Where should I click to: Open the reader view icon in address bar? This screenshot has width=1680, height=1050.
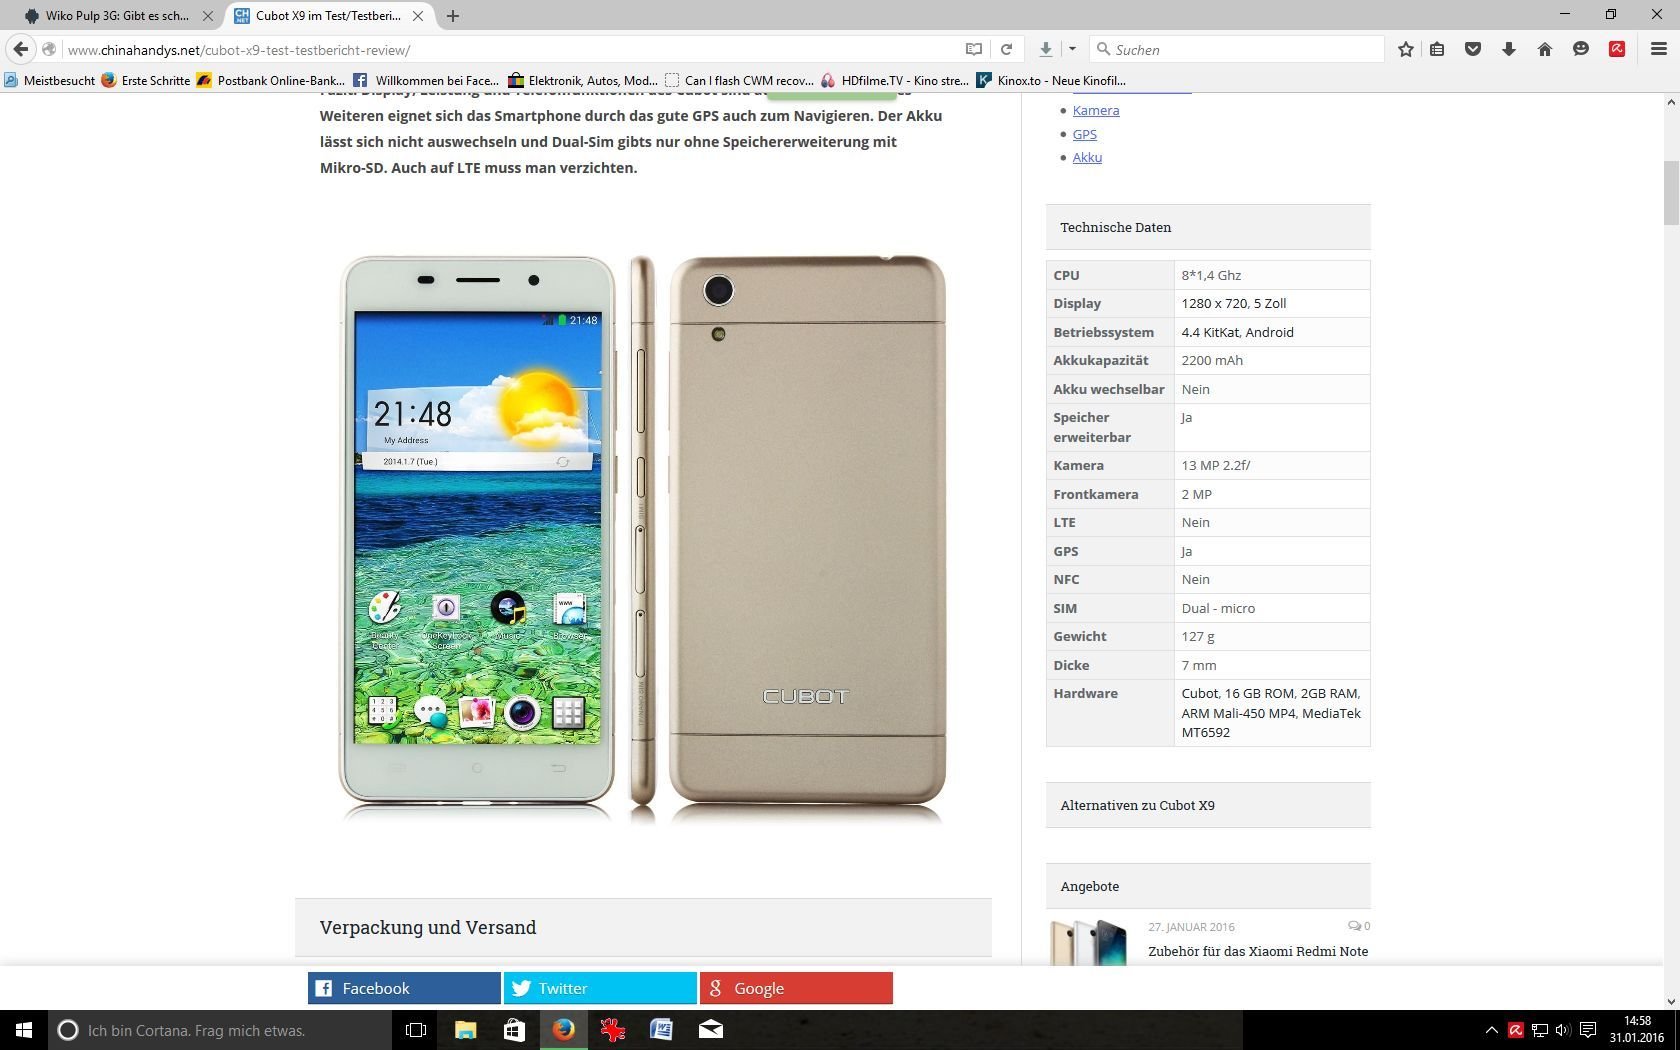click(x=973, y=49)
